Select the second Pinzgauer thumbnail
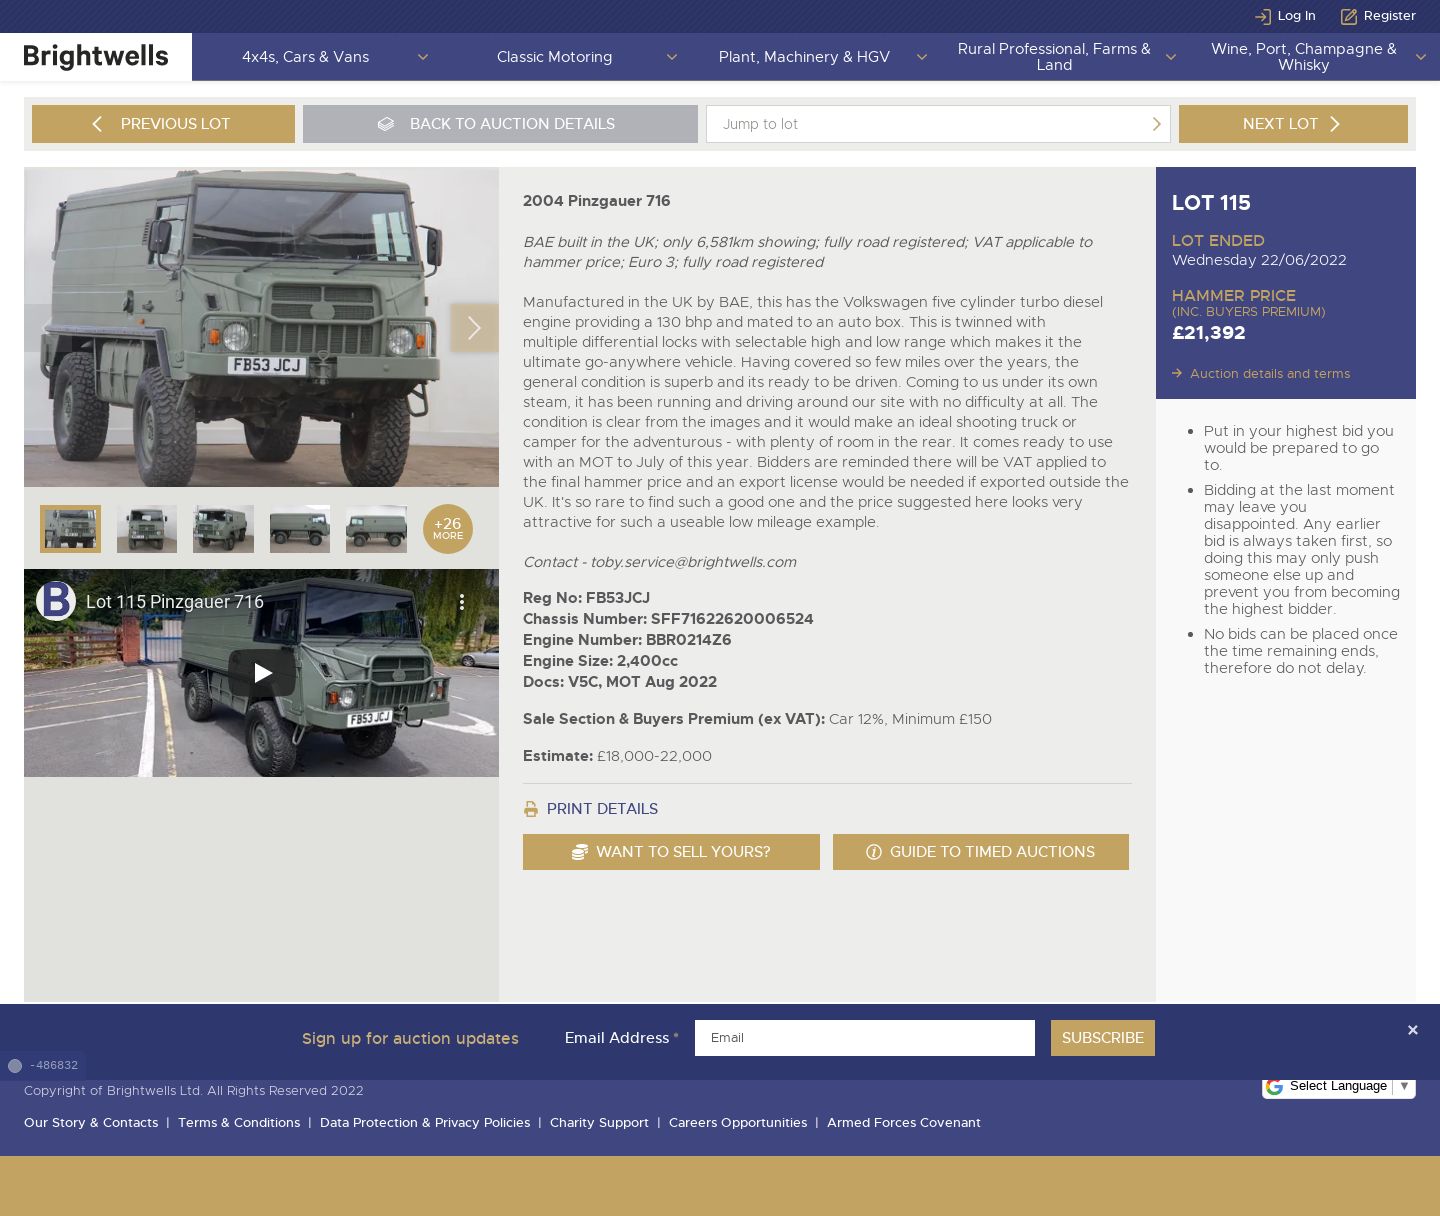The image size is (1440, 1216). (147, 529)
